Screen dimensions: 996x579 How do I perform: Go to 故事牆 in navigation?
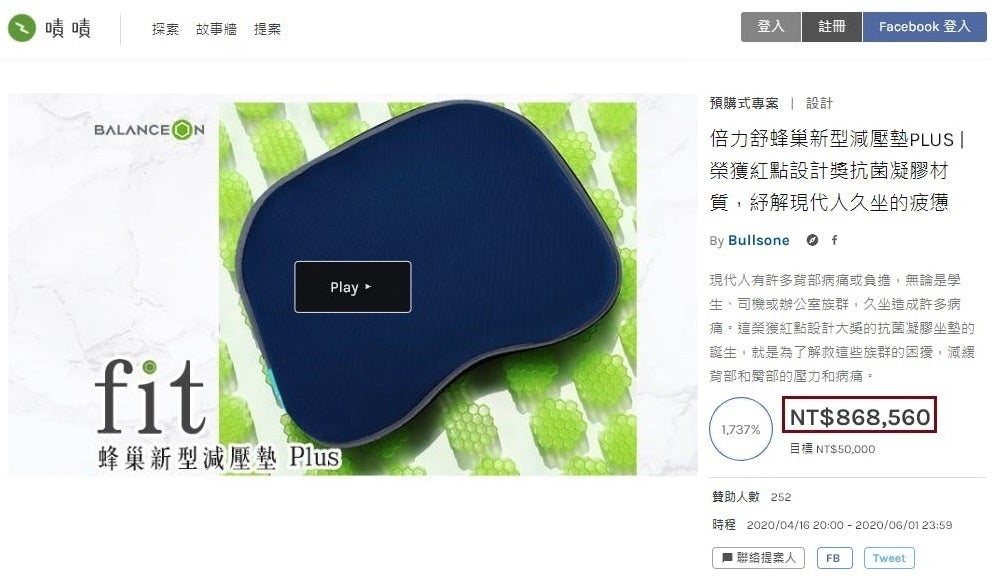(x=216, y=29)
